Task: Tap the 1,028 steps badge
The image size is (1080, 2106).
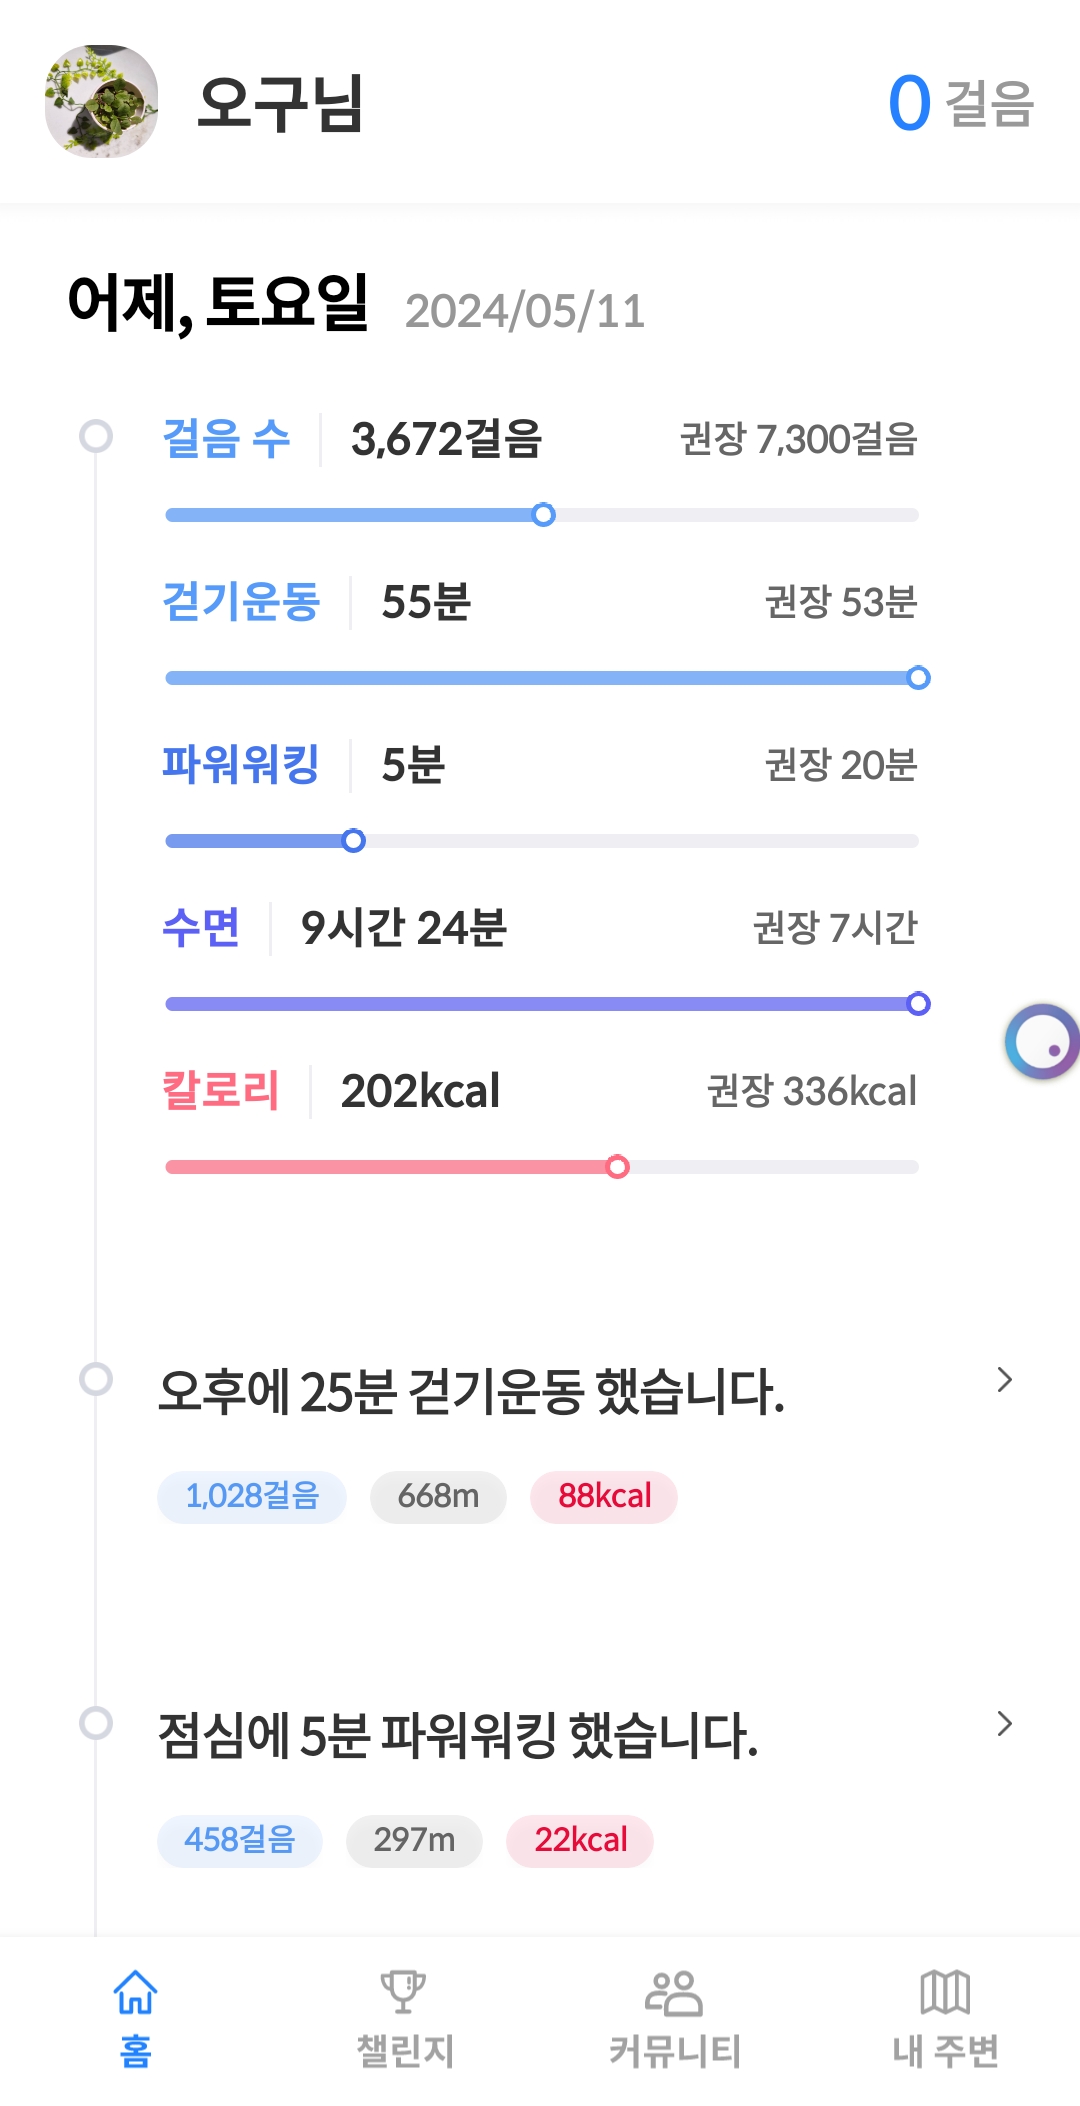Action: 252,1497
